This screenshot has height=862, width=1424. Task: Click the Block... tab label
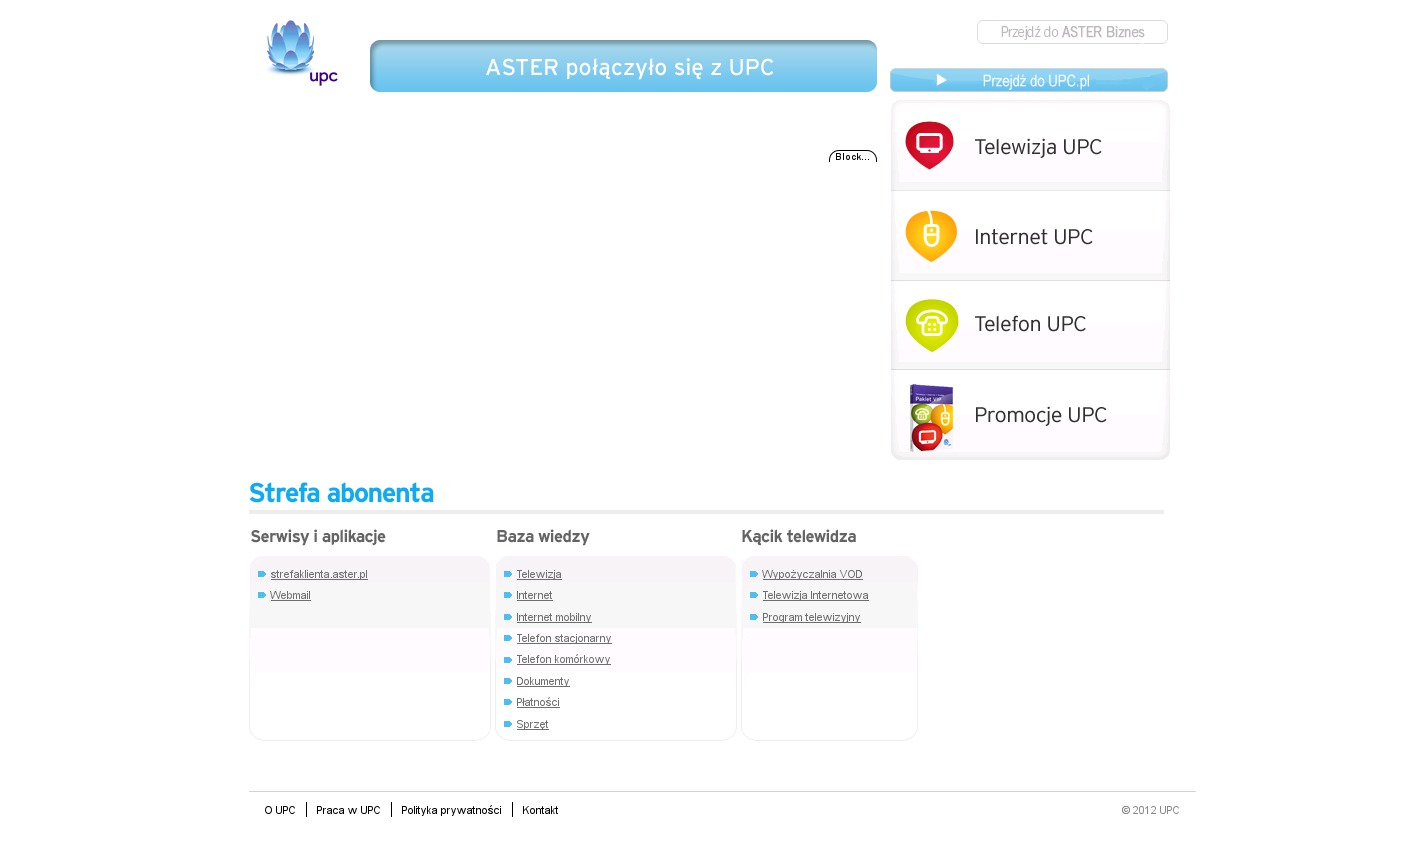[852, 157]
